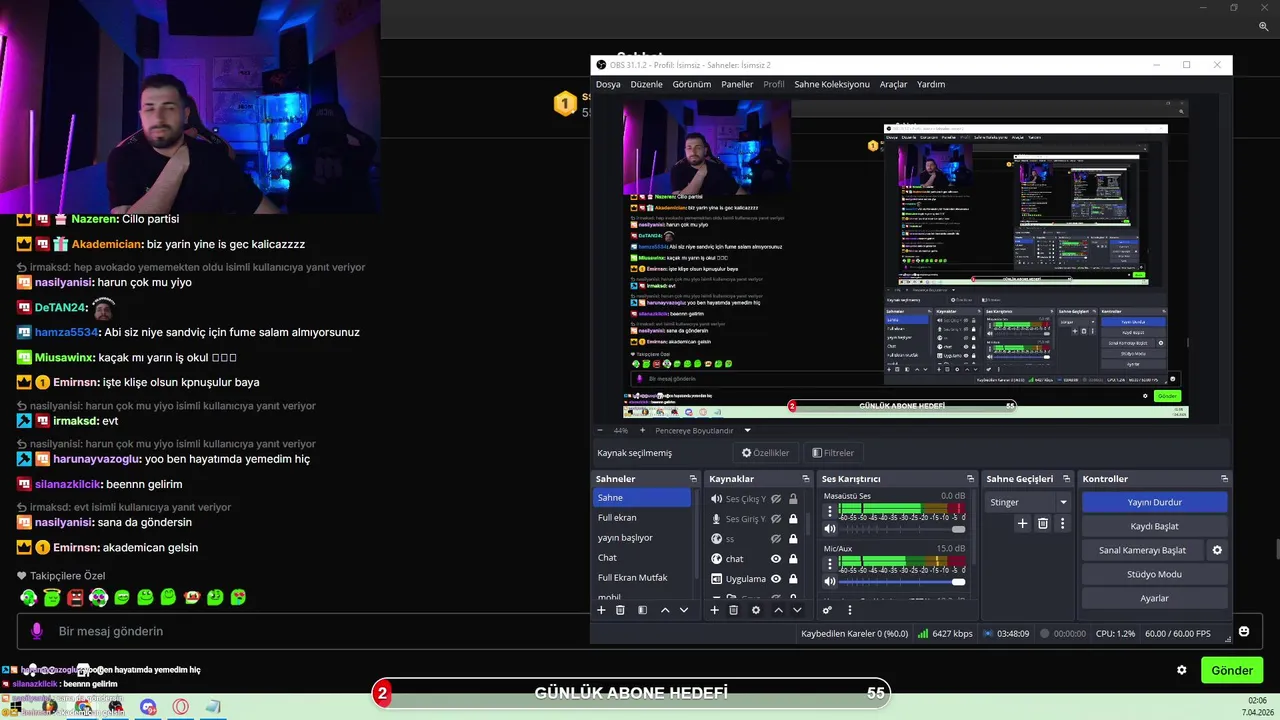Move selected scene down in Sahneler
1280x720 pixels.
pos(684,610)
